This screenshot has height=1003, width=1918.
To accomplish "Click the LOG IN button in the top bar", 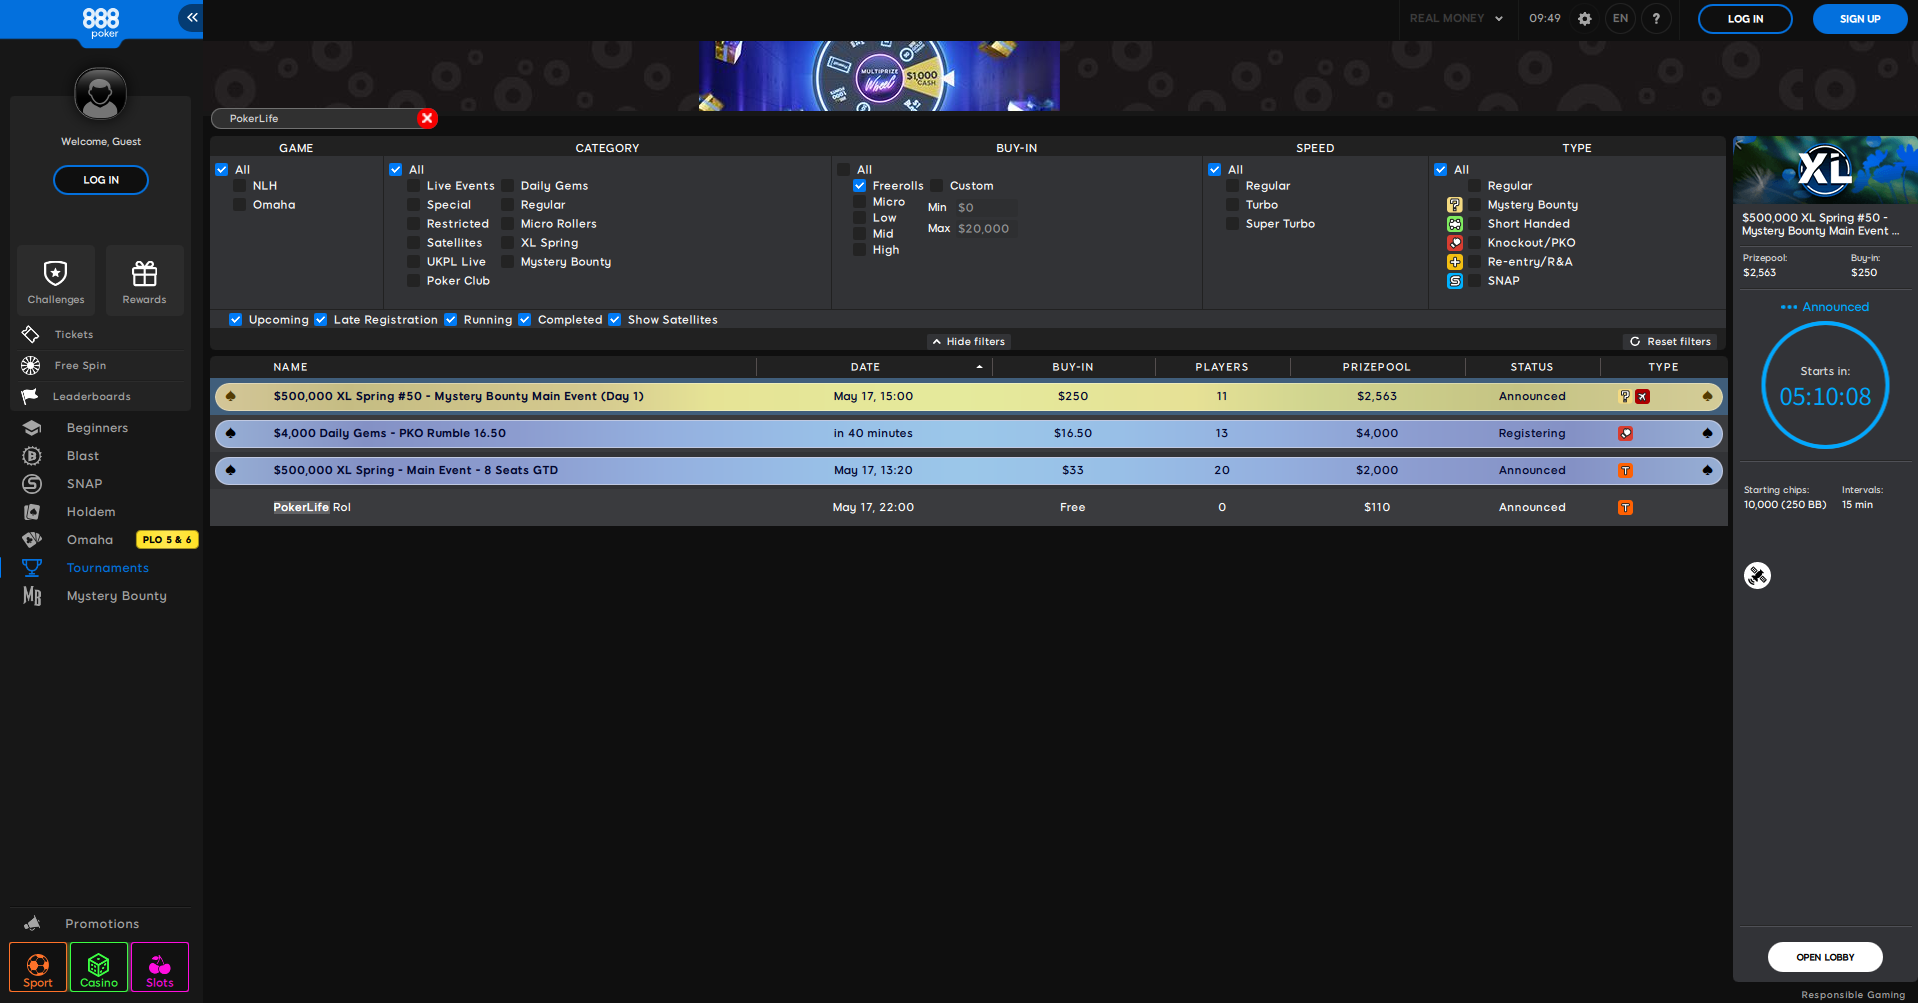I will coord(1745,19).
